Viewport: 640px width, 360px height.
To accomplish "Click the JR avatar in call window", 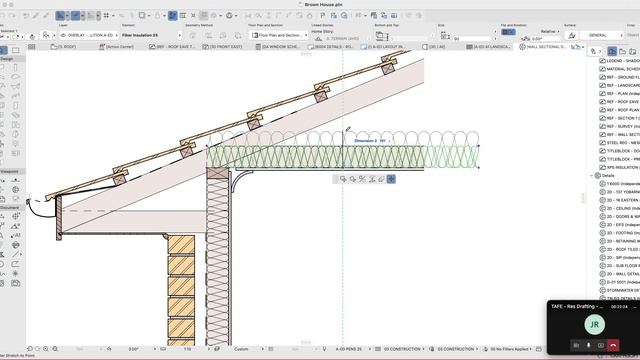I will click(594, 324).
